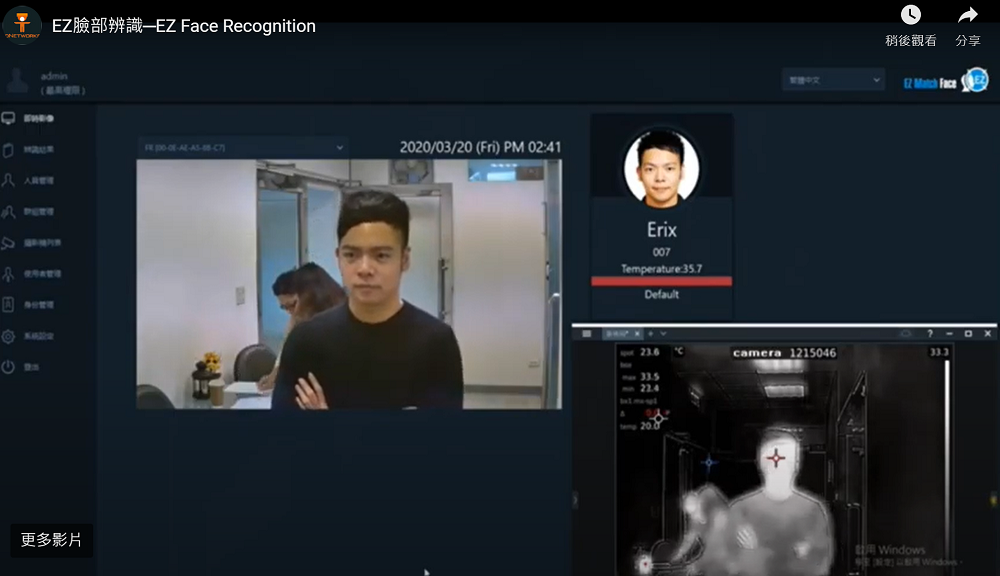Open the ID badge management sidebar item

29,305
